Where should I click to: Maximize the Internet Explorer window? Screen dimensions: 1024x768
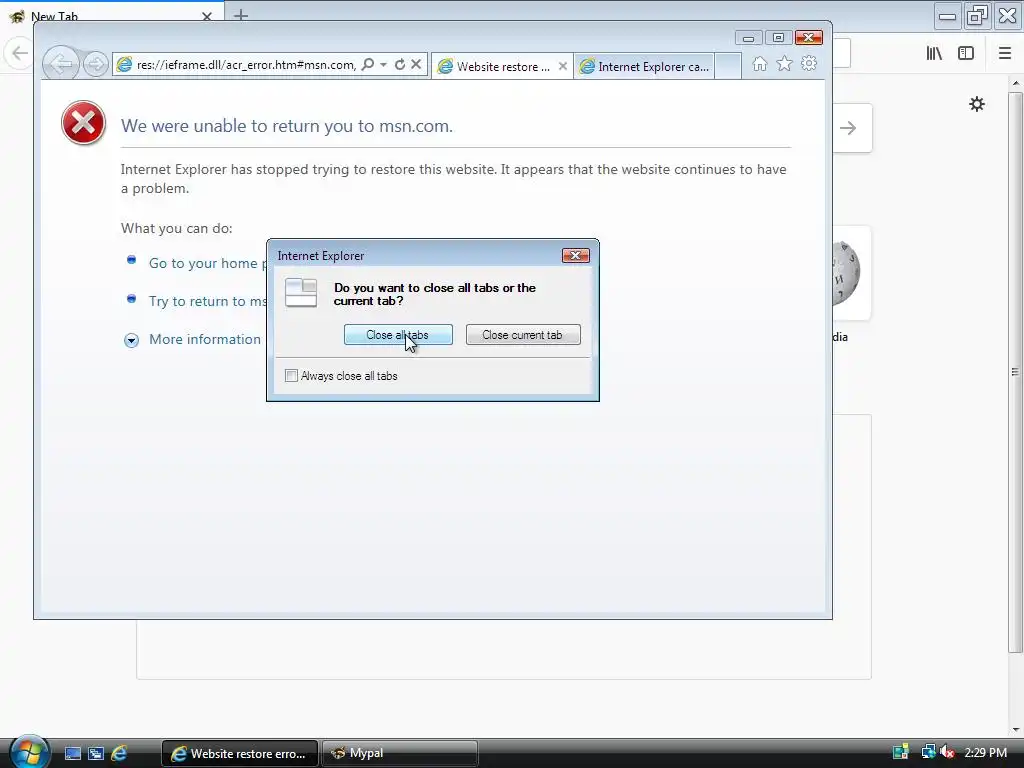tap(778, 38)
